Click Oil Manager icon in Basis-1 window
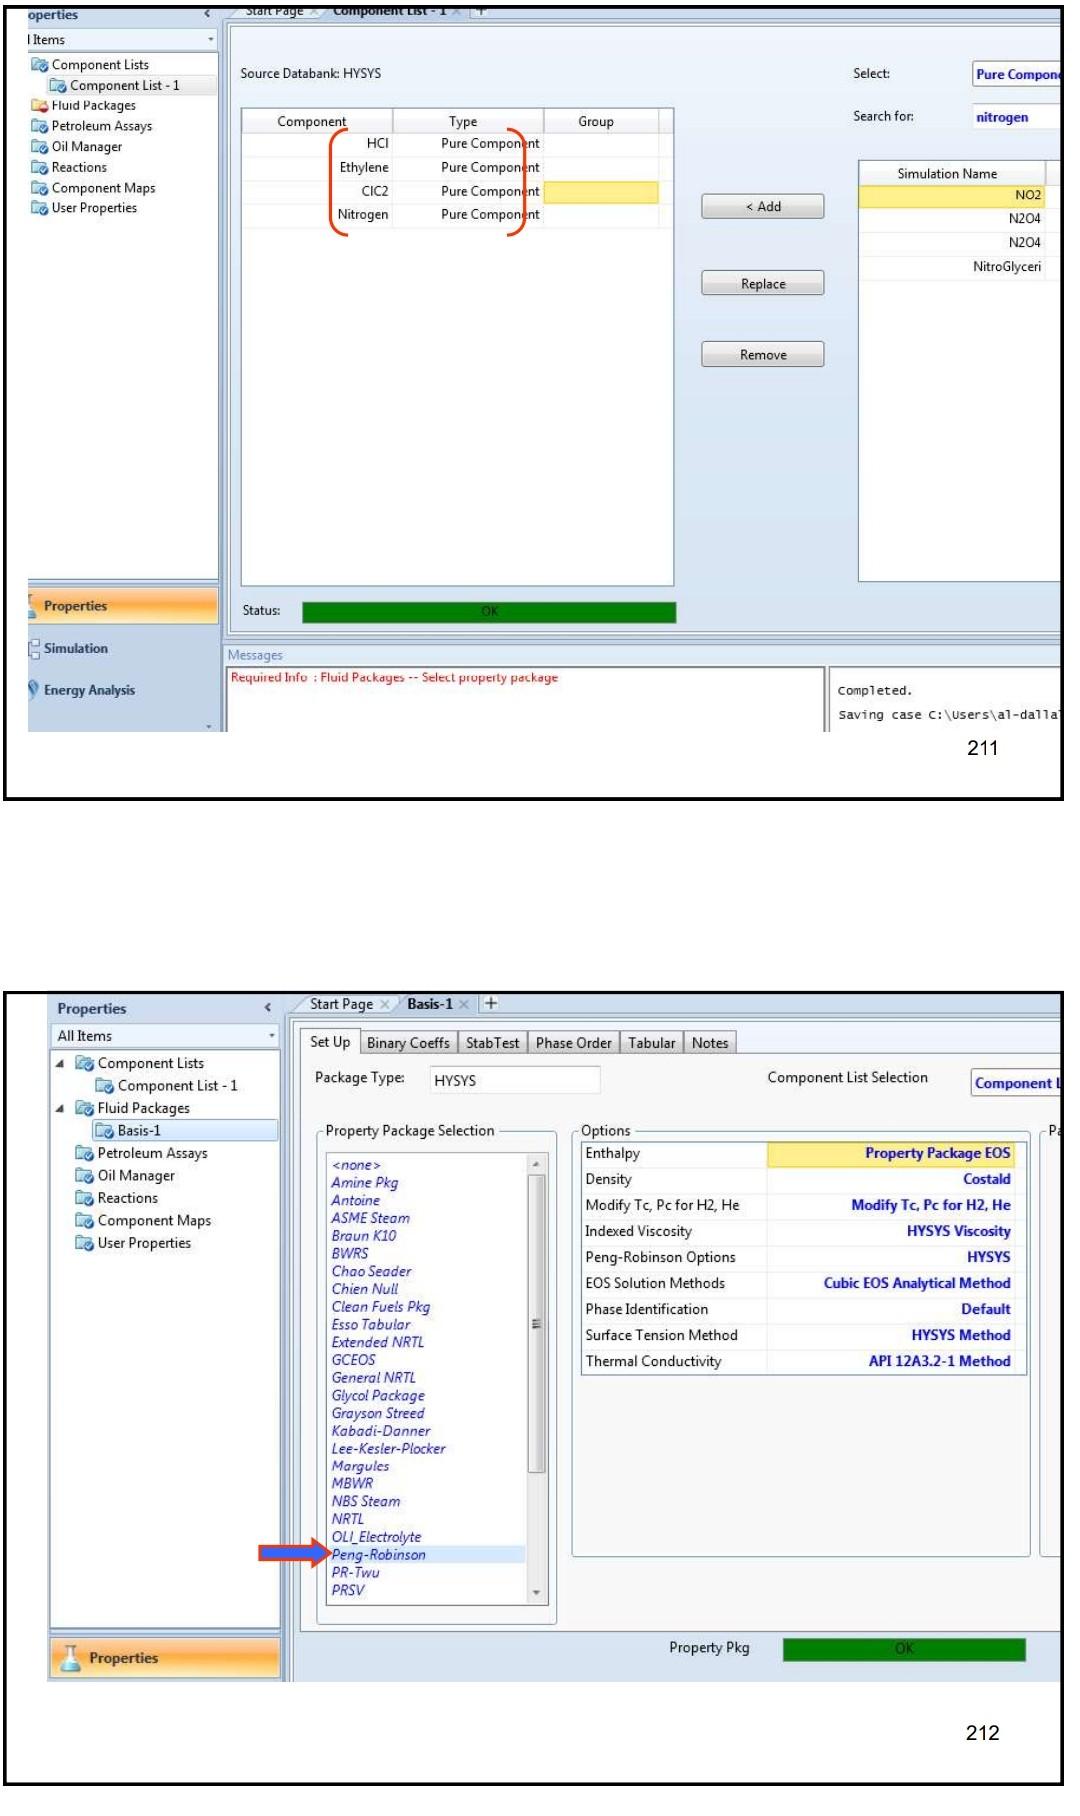1080x1816 pixels. coord(85,1176)
